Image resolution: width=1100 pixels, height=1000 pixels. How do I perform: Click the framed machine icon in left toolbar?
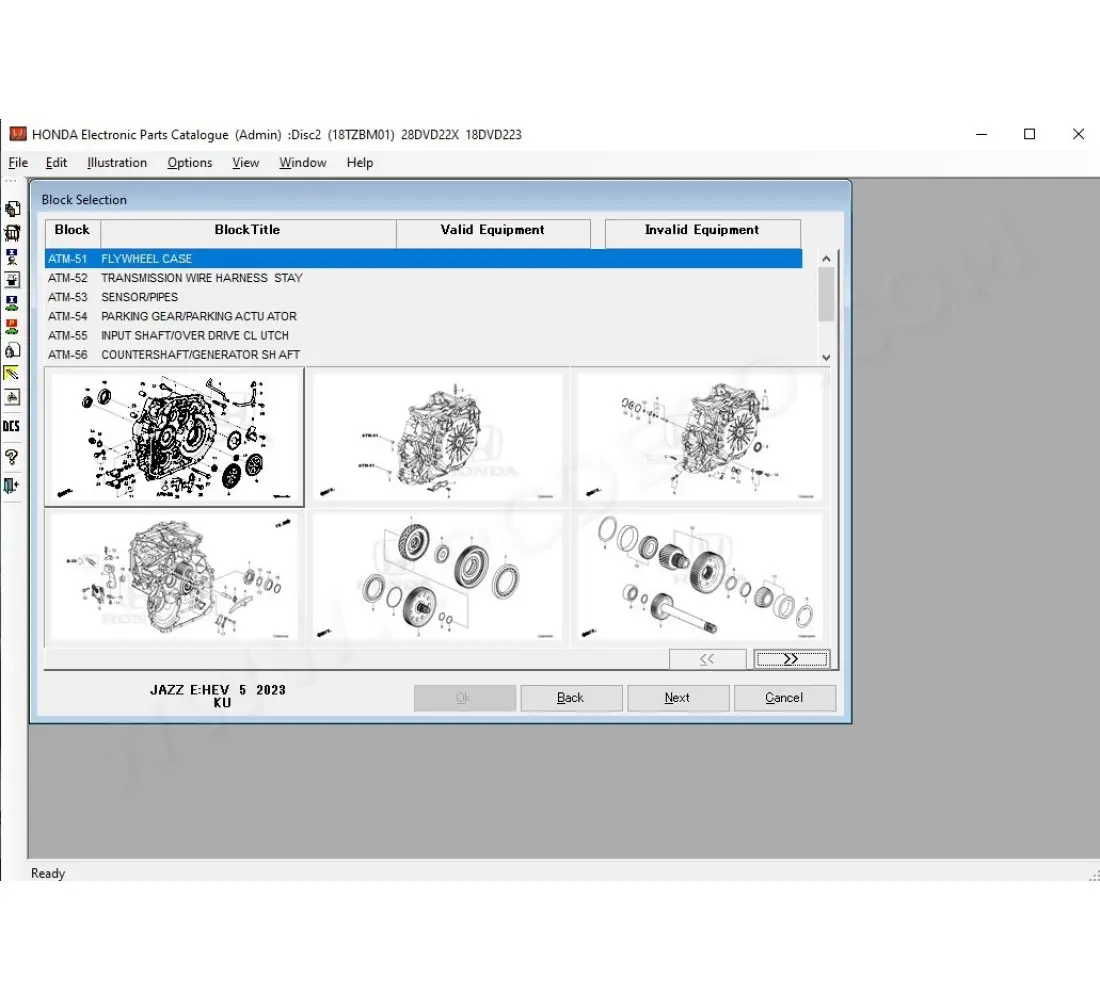[12, 279]
